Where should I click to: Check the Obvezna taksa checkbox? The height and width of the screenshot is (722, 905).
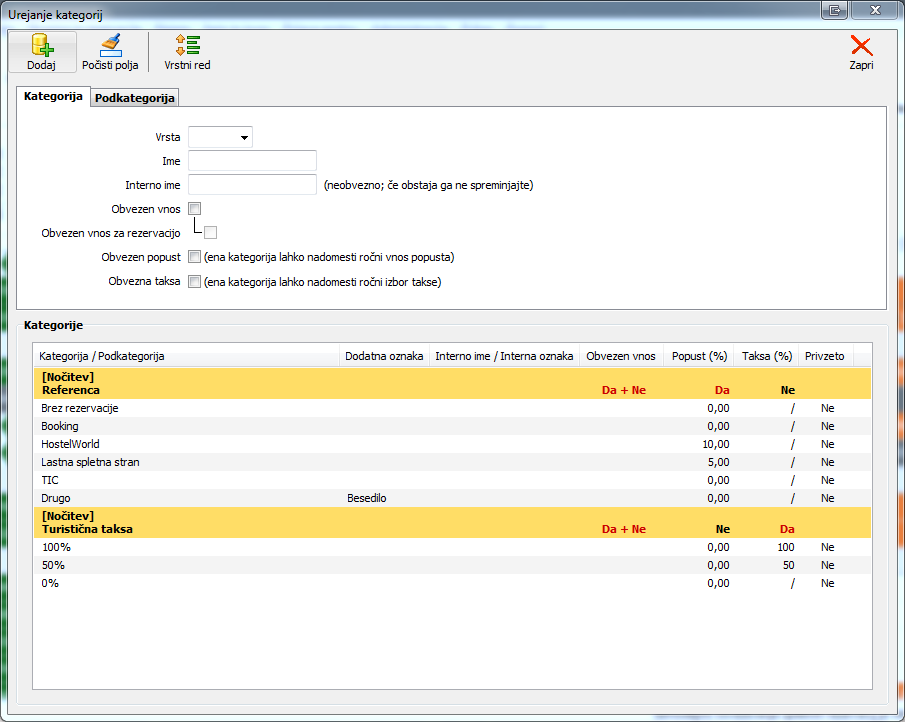[x=195, y=282]
